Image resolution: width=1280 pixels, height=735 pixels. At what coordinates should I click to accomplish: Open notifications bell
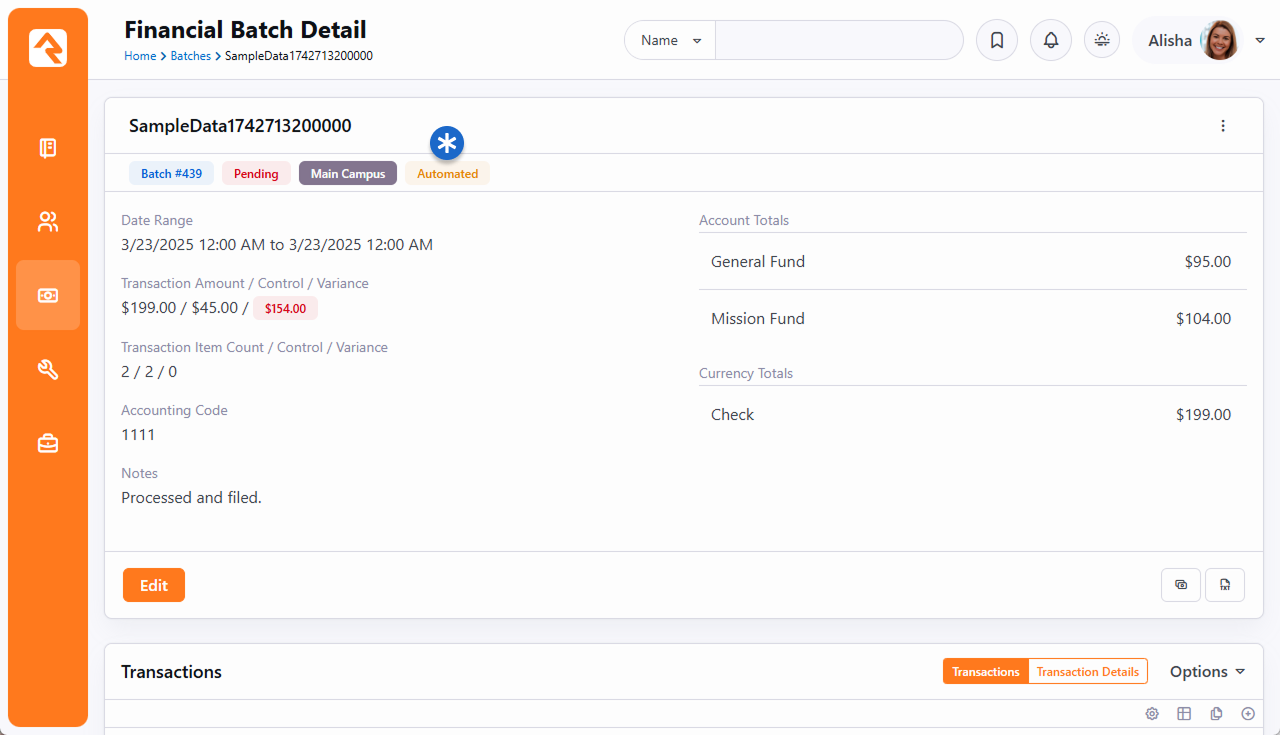1051,41
